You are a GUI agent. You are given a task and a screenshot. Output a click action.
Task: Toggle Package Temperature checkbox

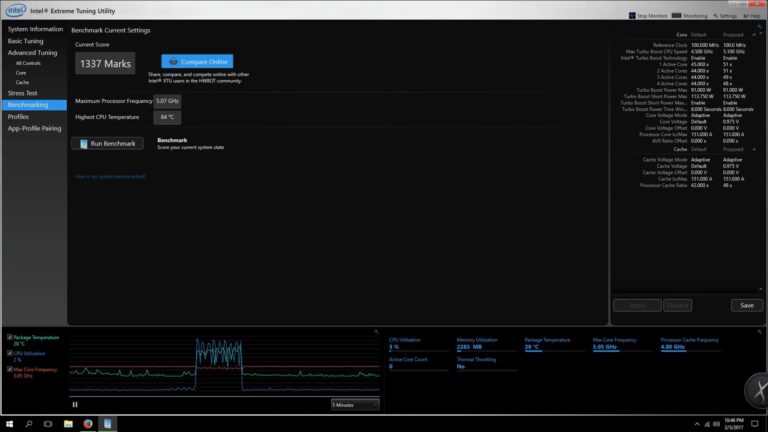coord(10,338)
